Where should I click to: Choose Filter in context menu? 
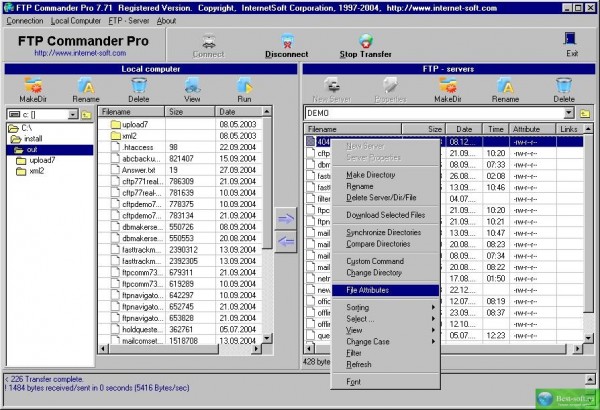[385, 353]
